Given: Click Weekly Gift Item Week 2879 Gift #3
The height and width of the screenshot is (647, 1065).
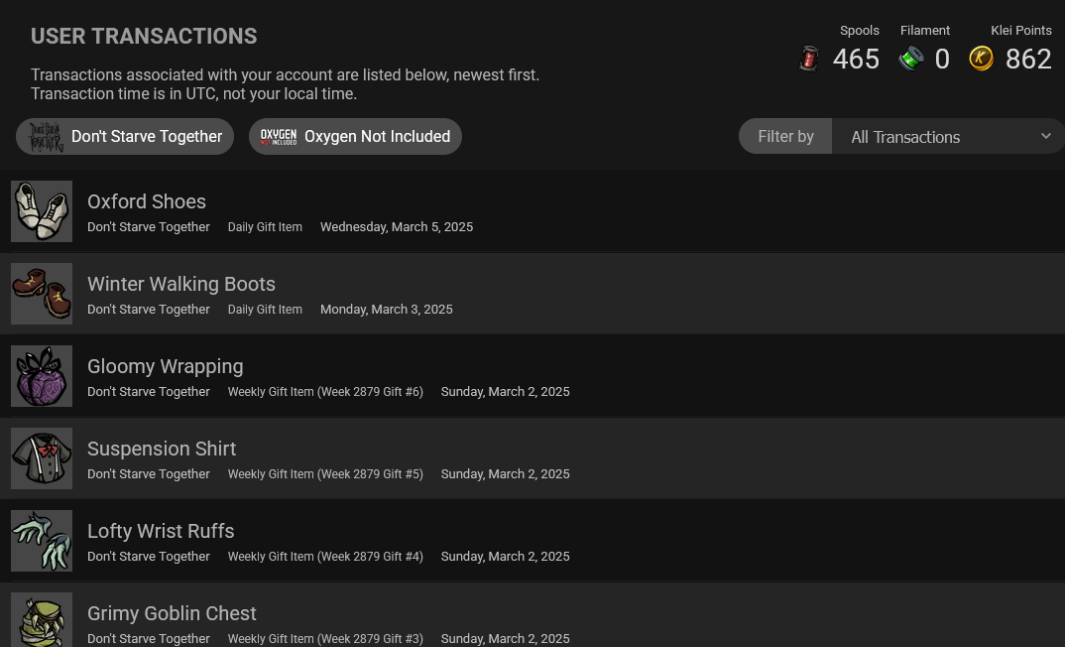Looking at the screenshot, I should pyautogui.click(x=325, y=638).
